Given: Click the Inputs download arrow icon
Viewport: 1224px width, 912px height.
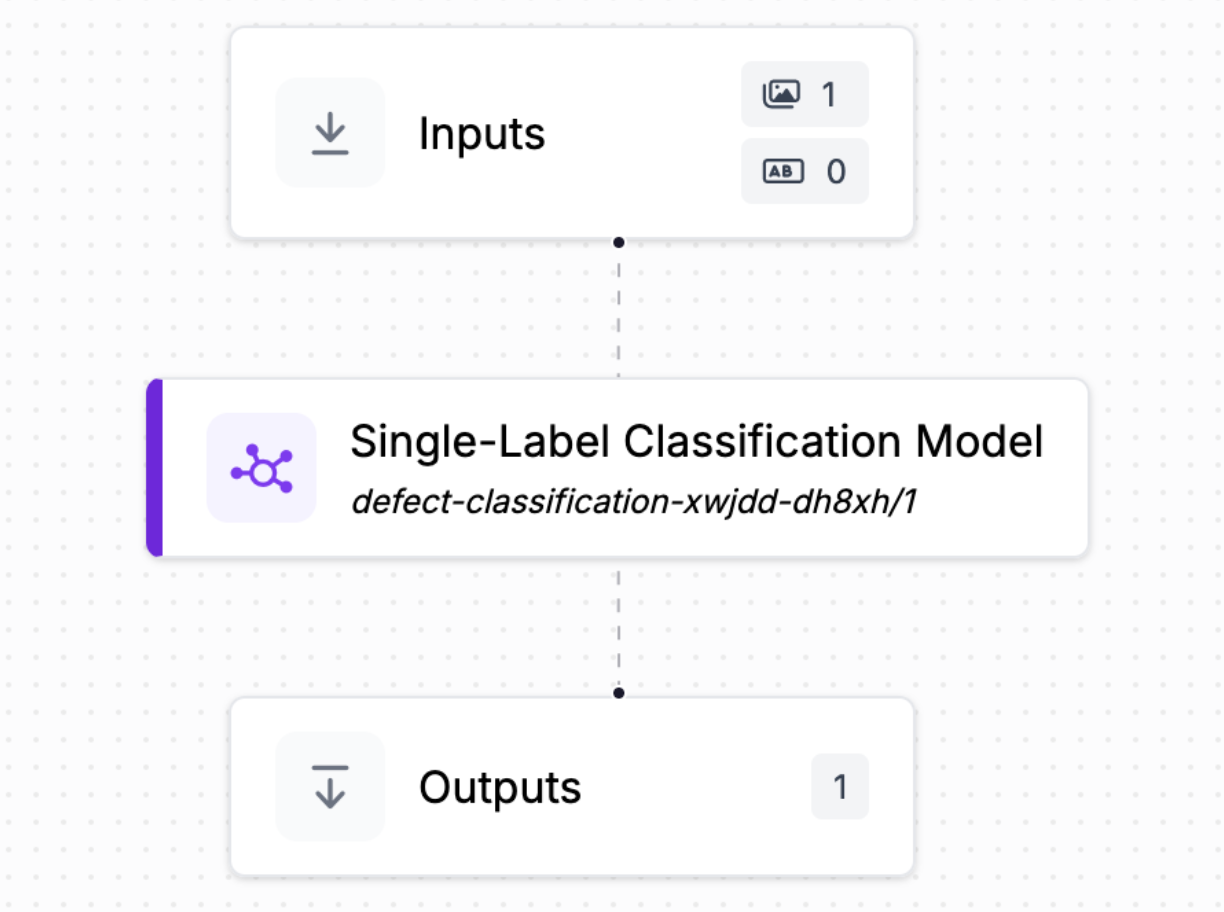Looking at the screenshot, I should click(330, 133).
